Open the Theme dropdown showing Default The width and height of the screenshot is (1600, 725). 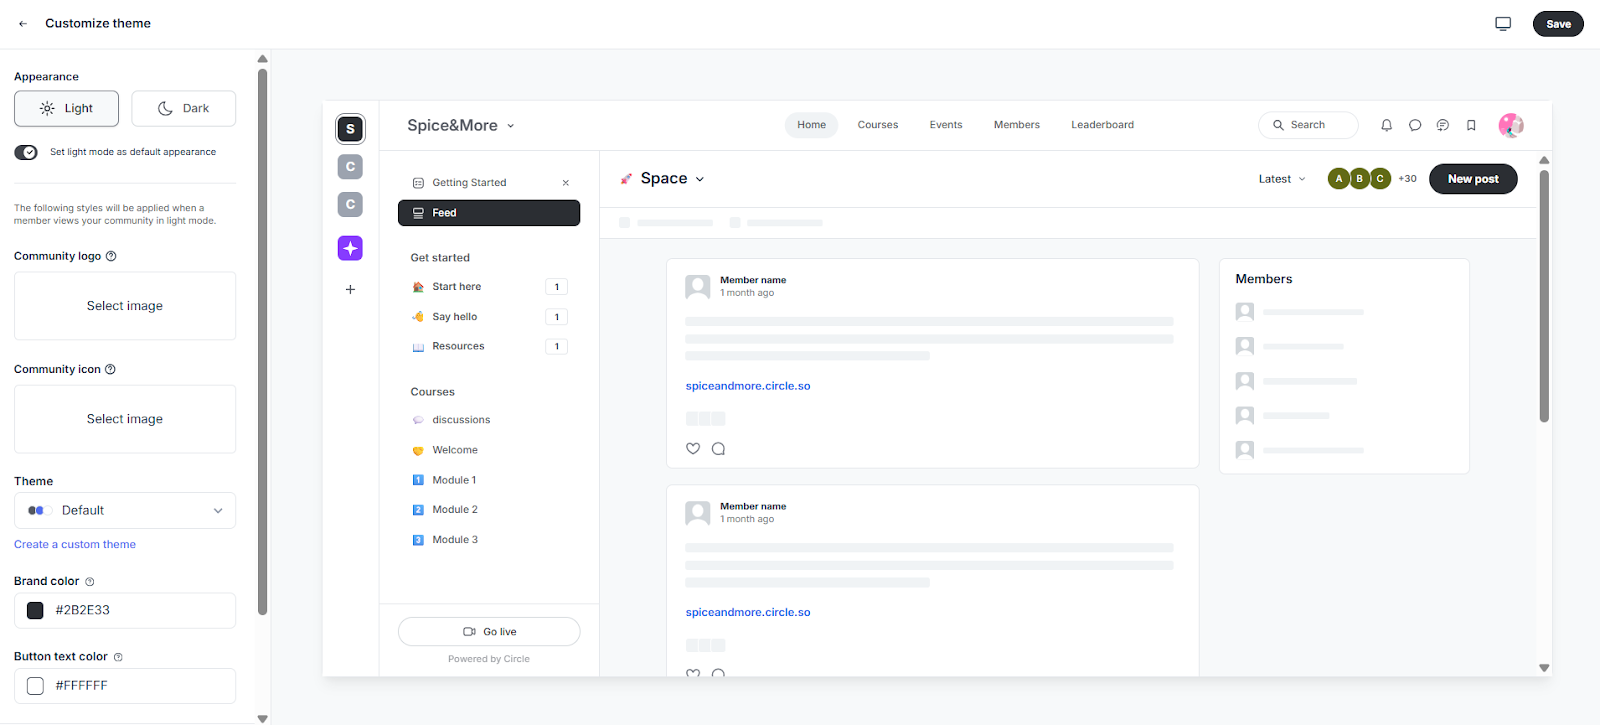pos(125,510)
